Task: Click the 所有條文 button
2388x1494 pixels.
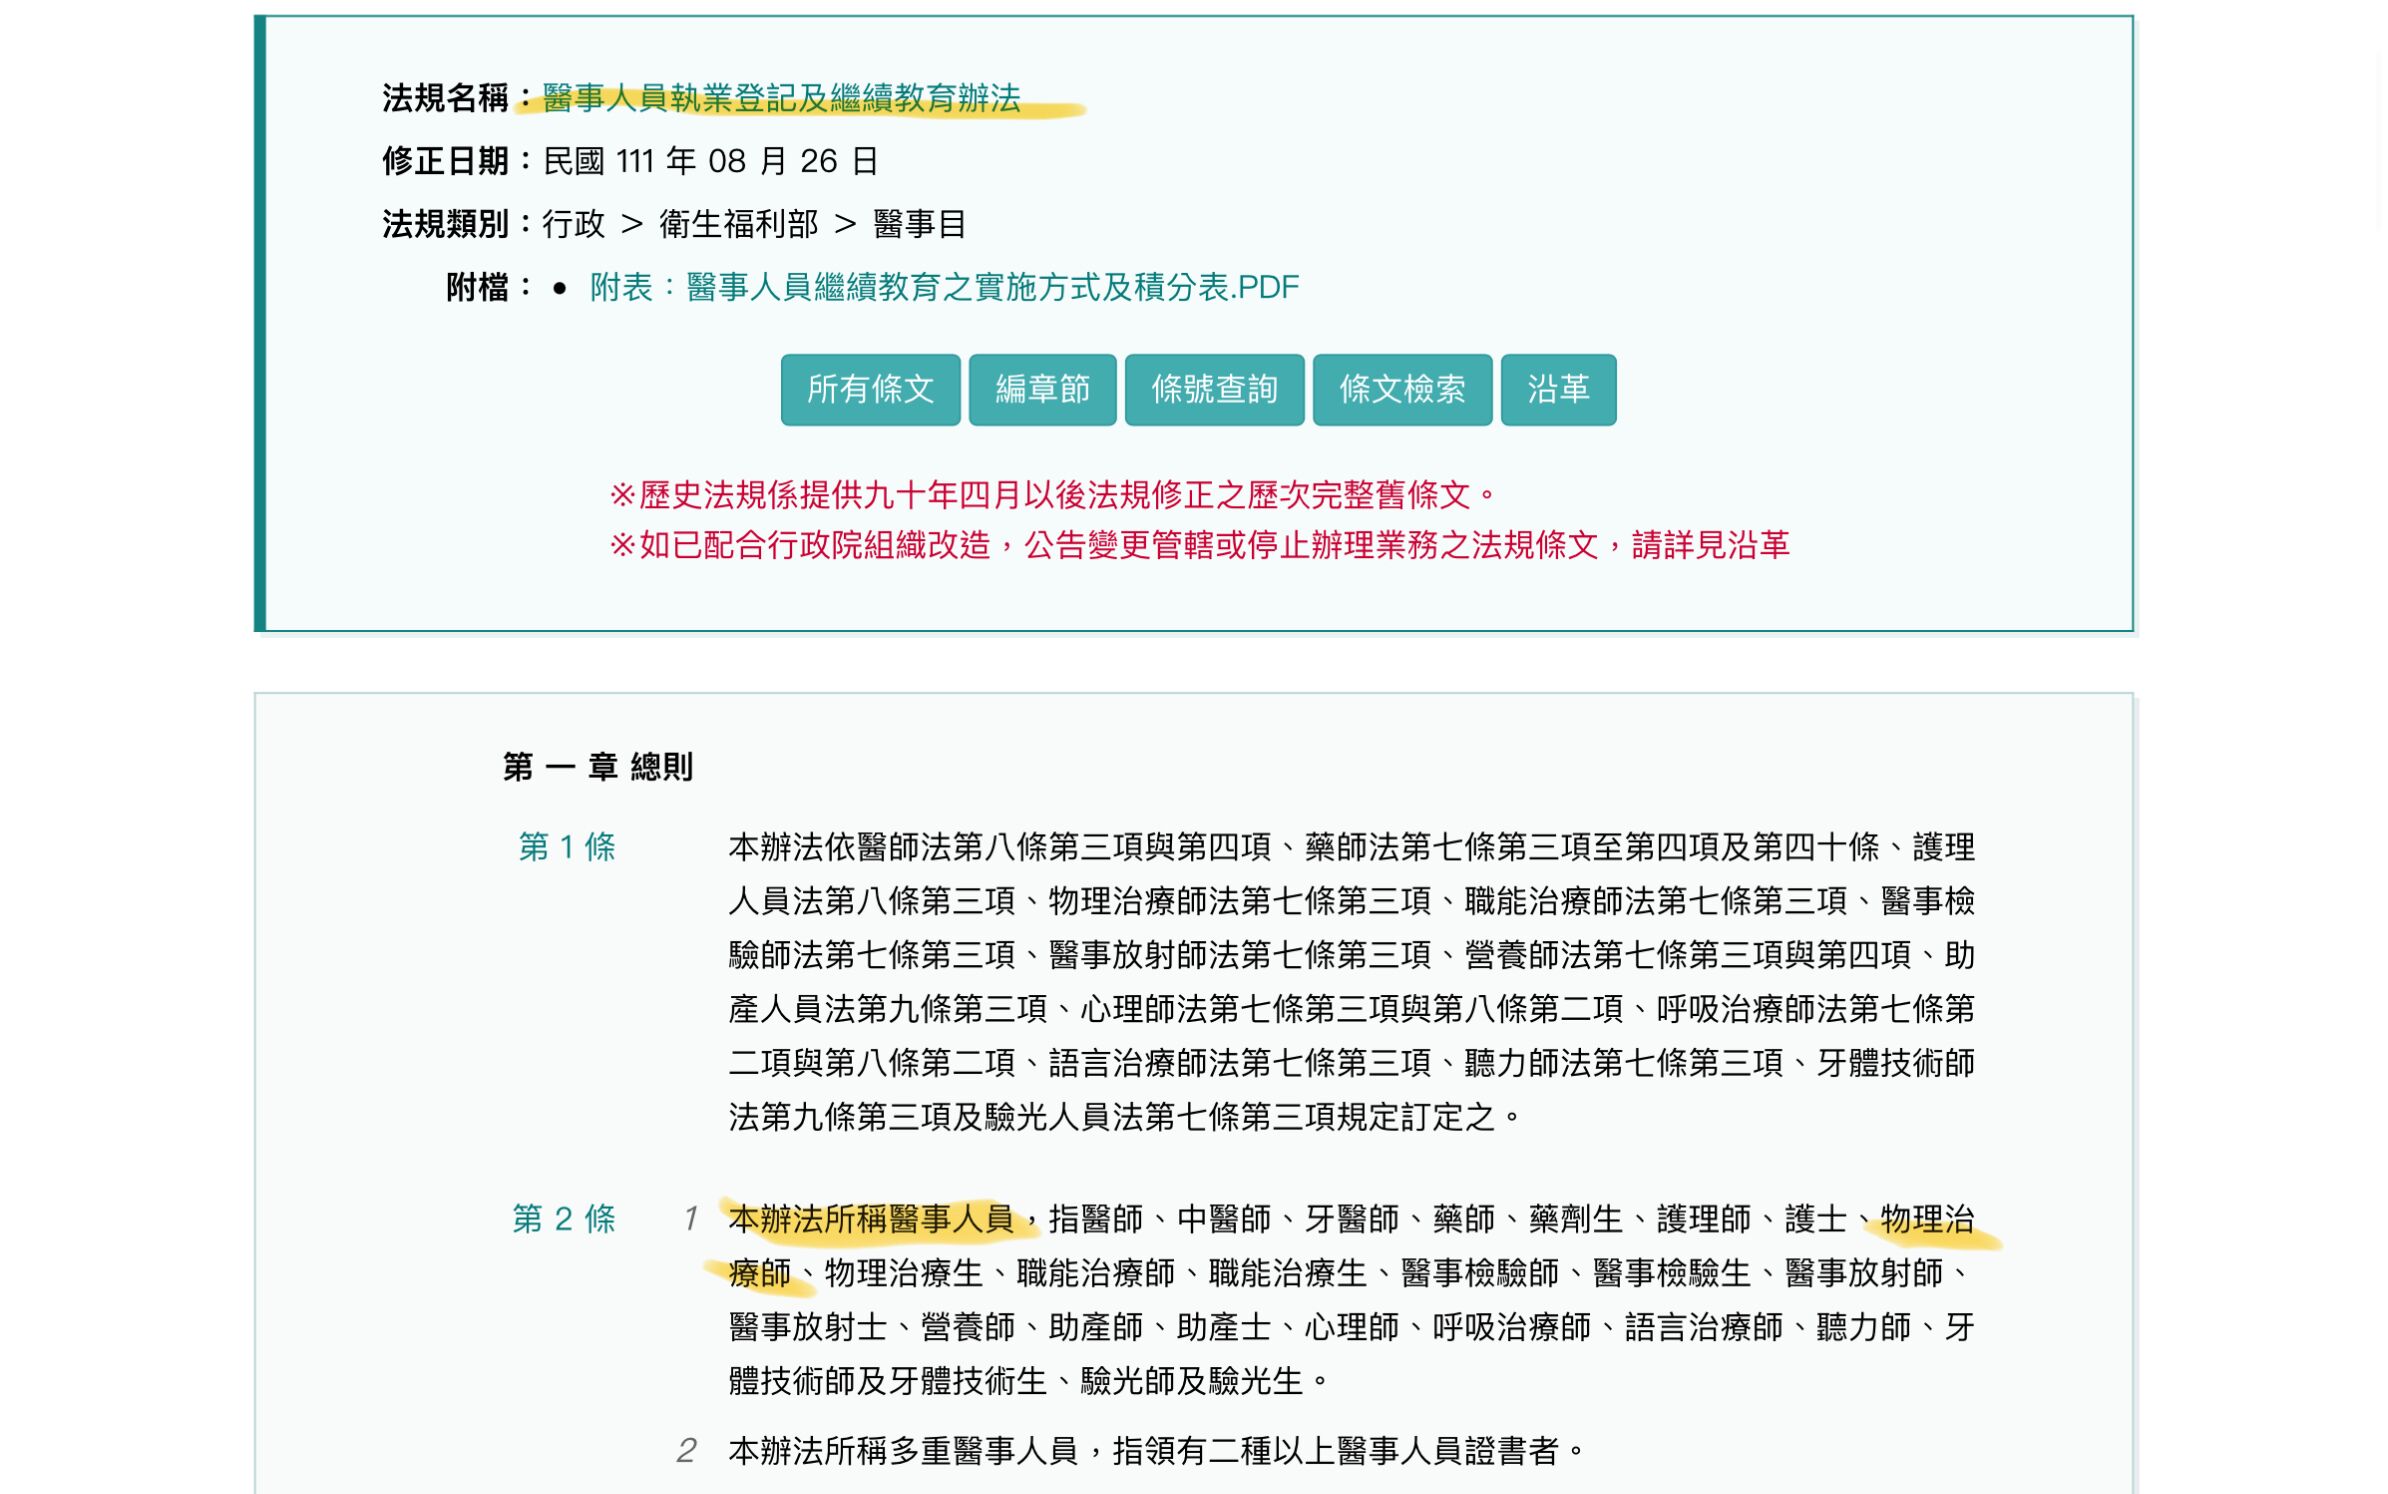Action: [x=869, y=389]
